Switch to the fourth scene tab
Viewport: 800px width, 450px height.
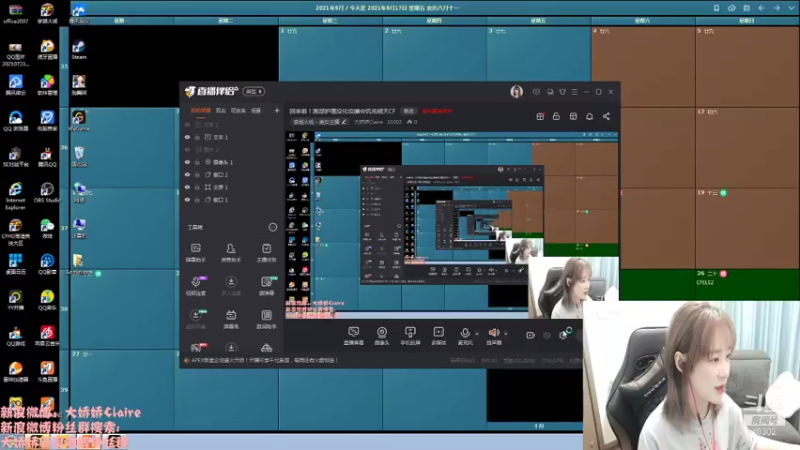pyautogui.click(x=256, y=110)
